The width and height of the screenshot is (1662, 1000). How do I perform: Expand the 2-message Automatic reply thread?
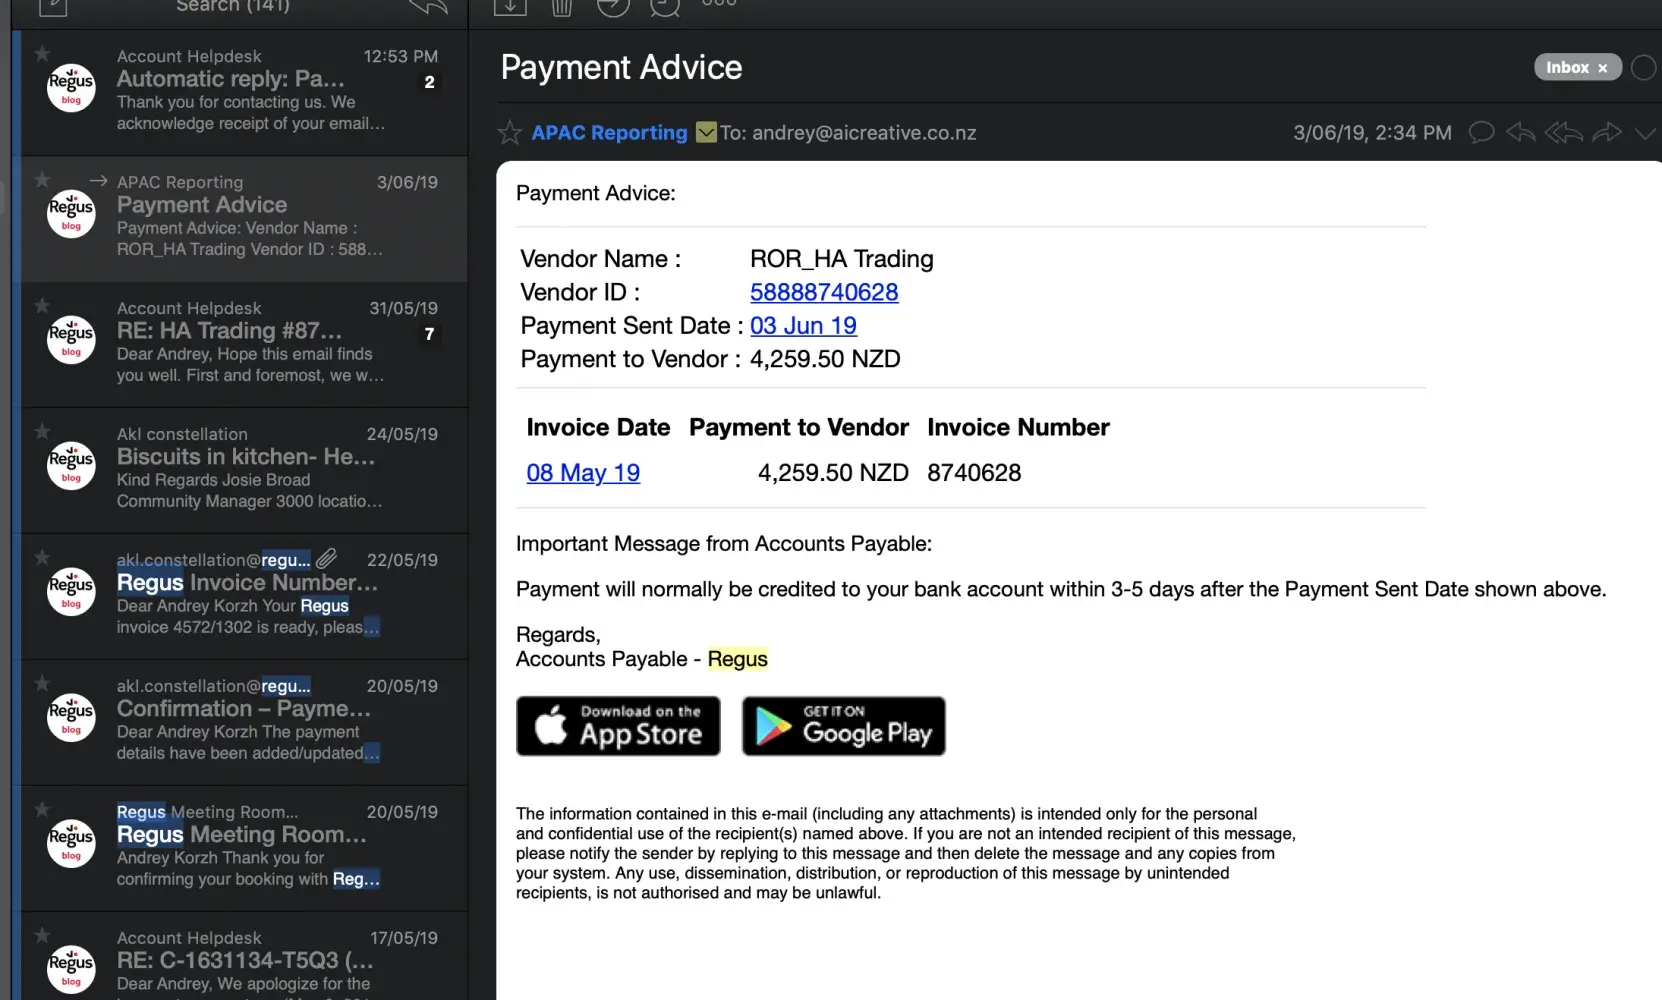point(429,82)
